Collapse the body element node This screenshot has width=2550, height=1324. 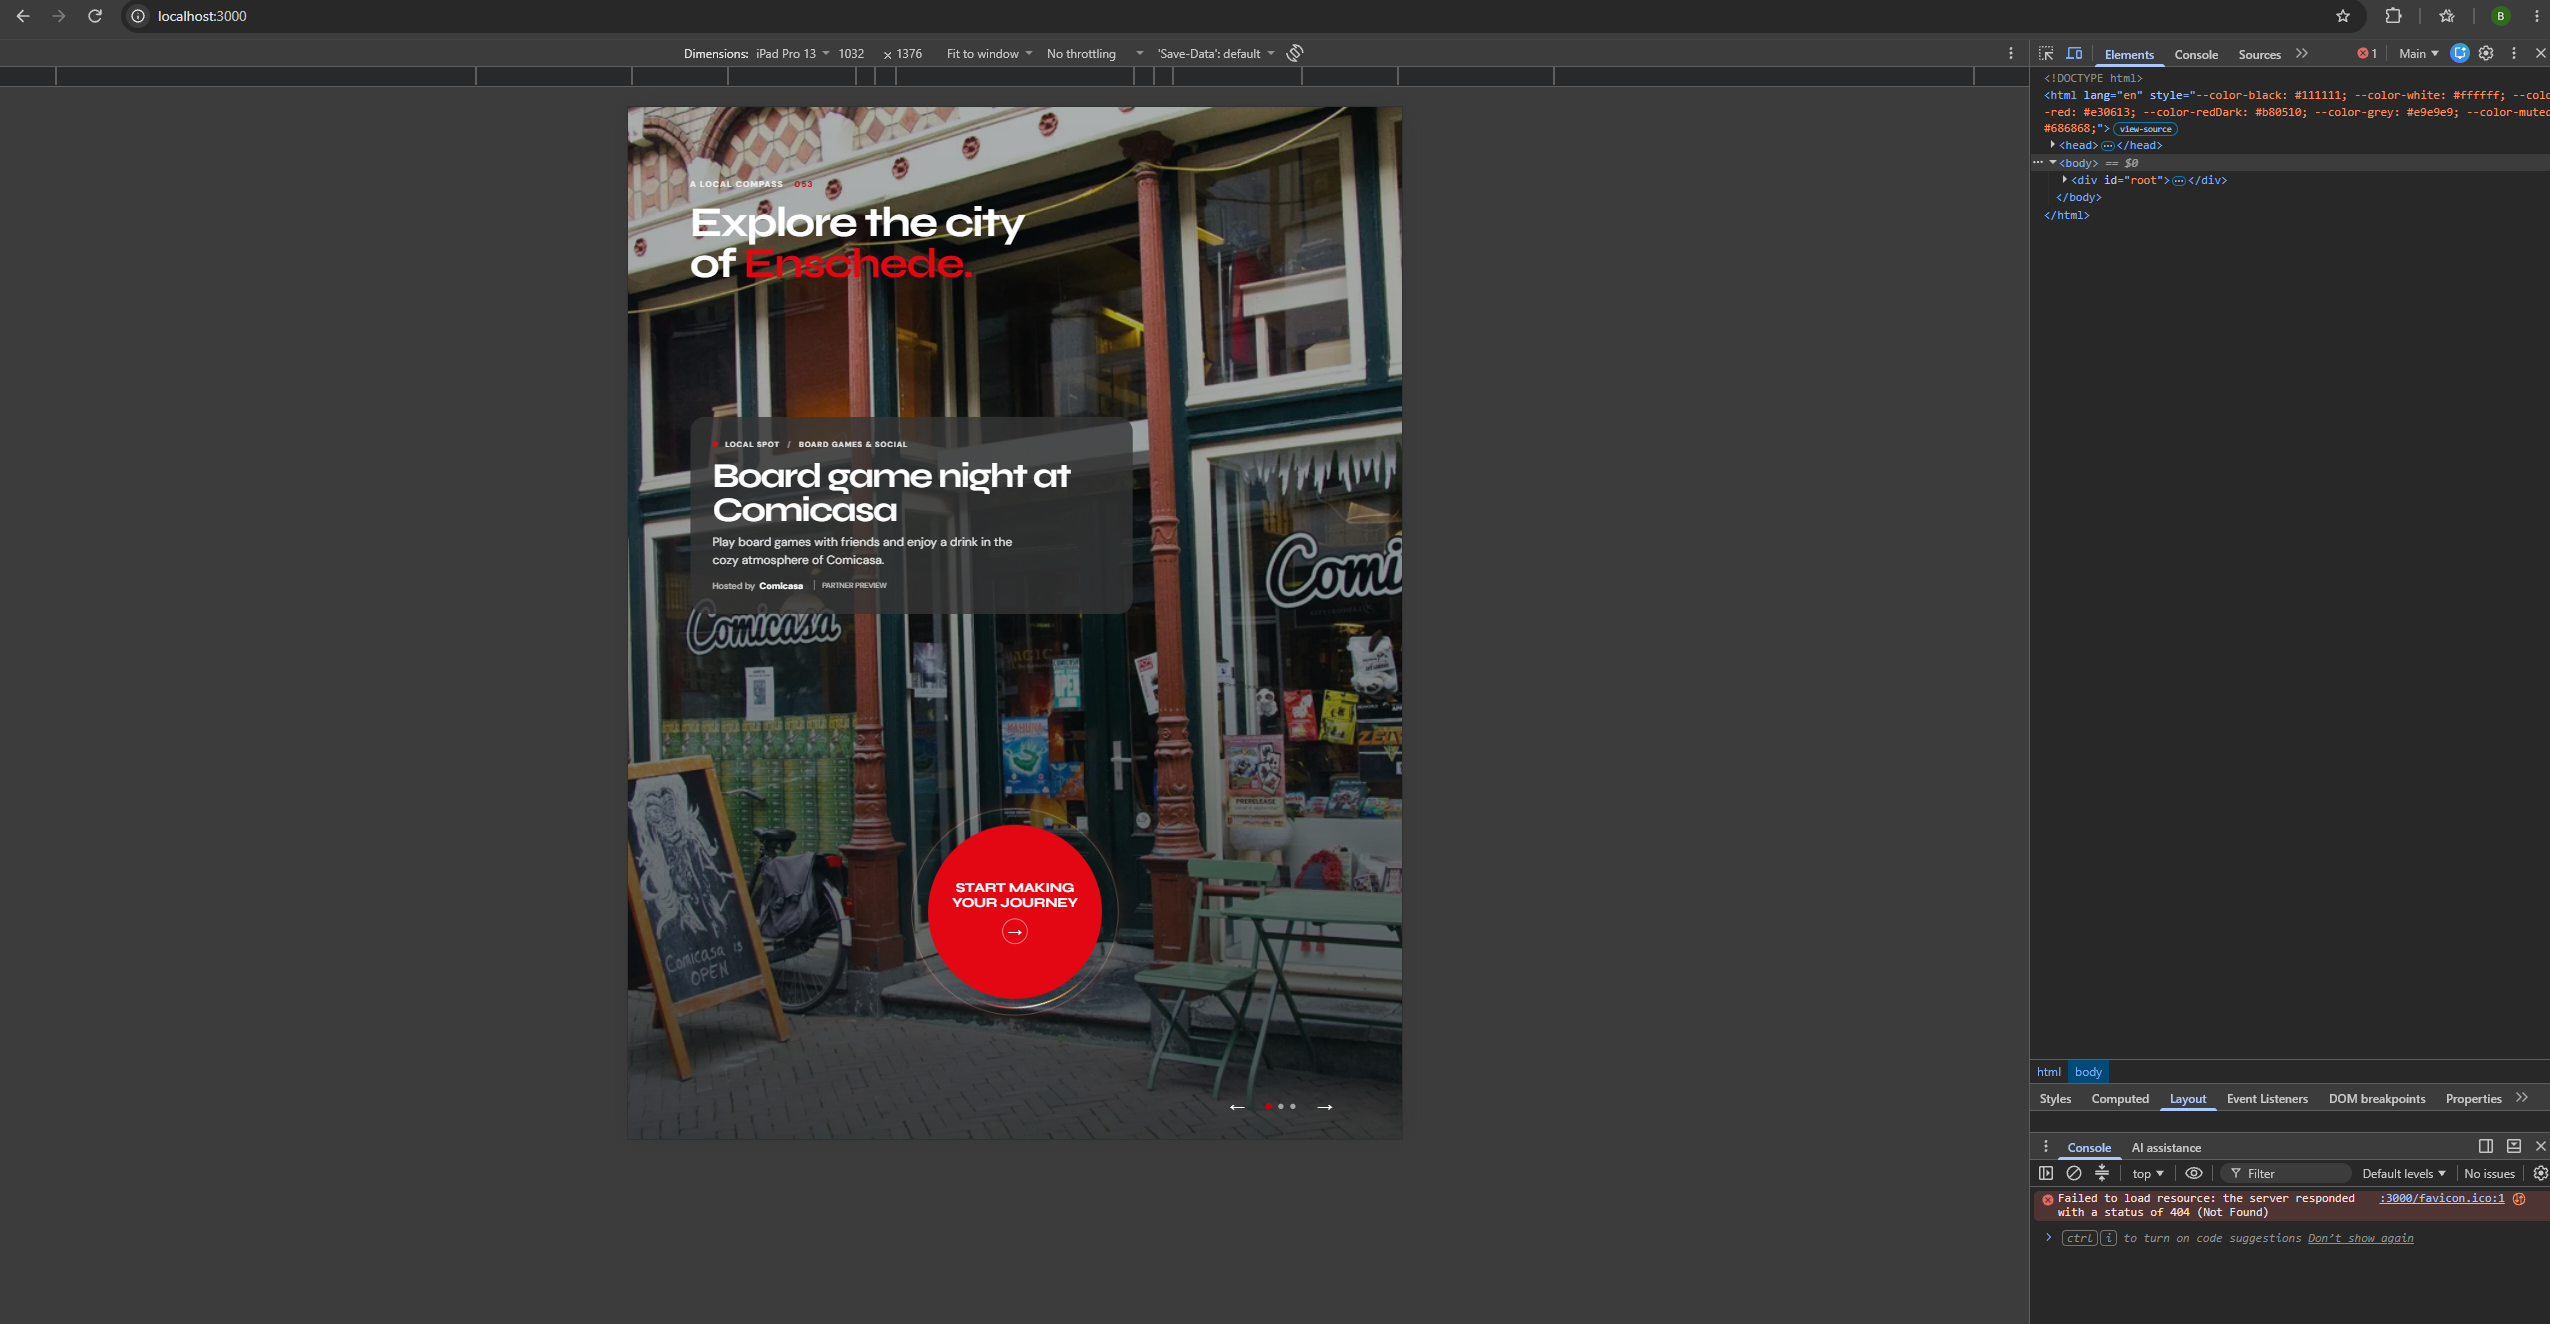tap(2053, 163)
